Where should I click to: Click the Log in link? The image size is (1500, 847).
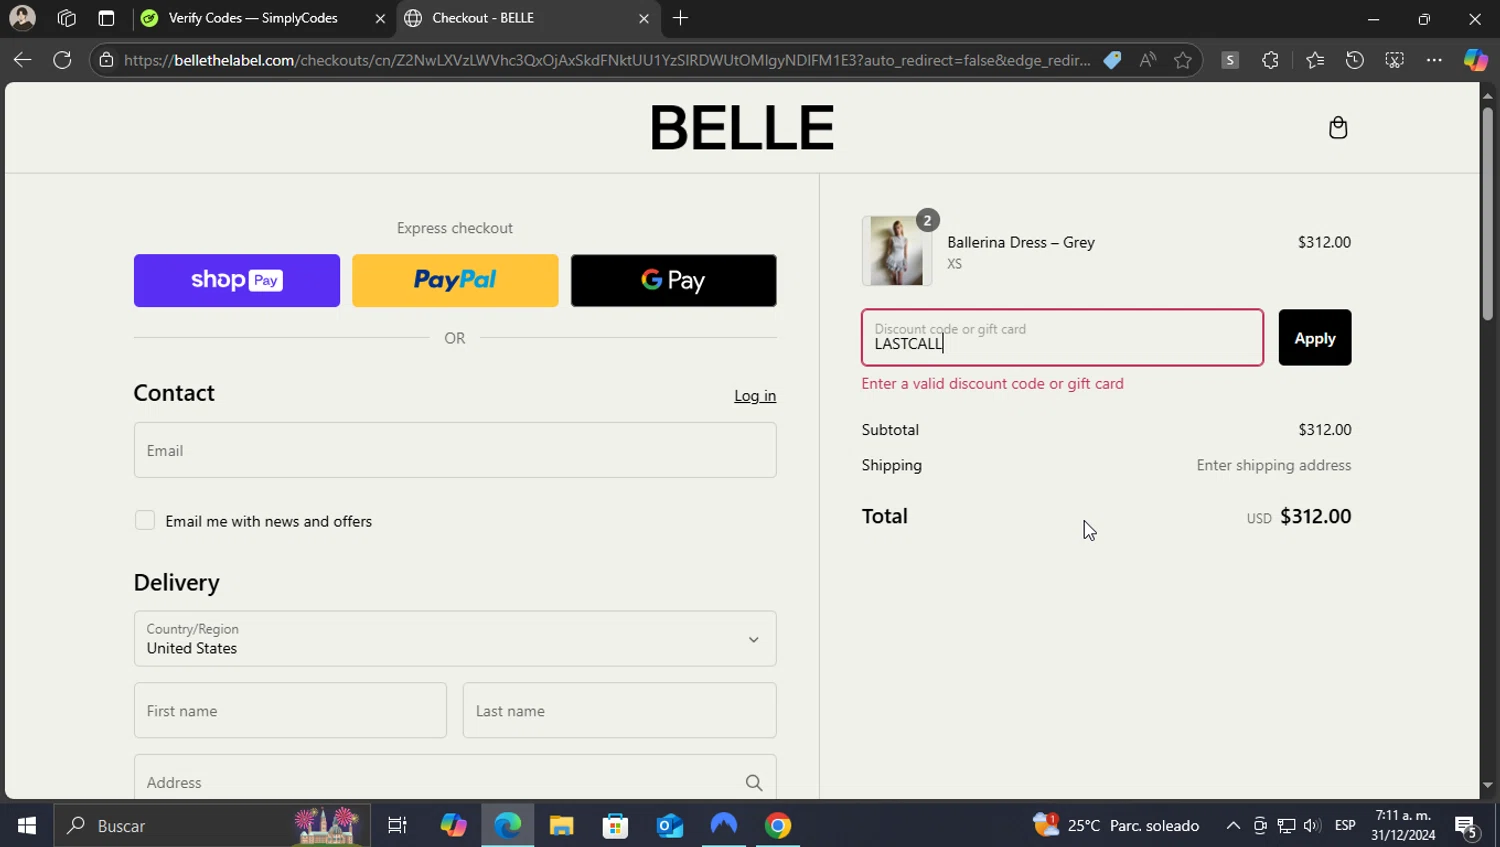(x=755, y=396)
